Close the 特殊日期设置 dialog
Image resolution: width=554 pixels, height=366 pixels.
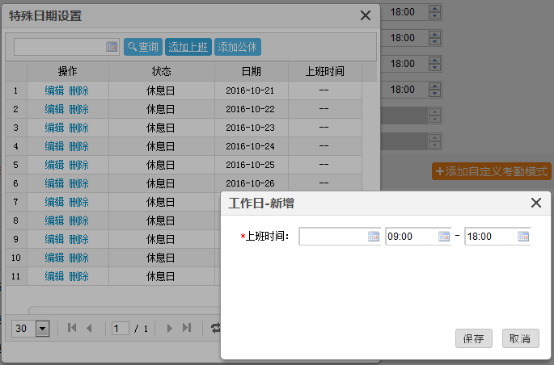pyautogui.click(x=365, y=16)
